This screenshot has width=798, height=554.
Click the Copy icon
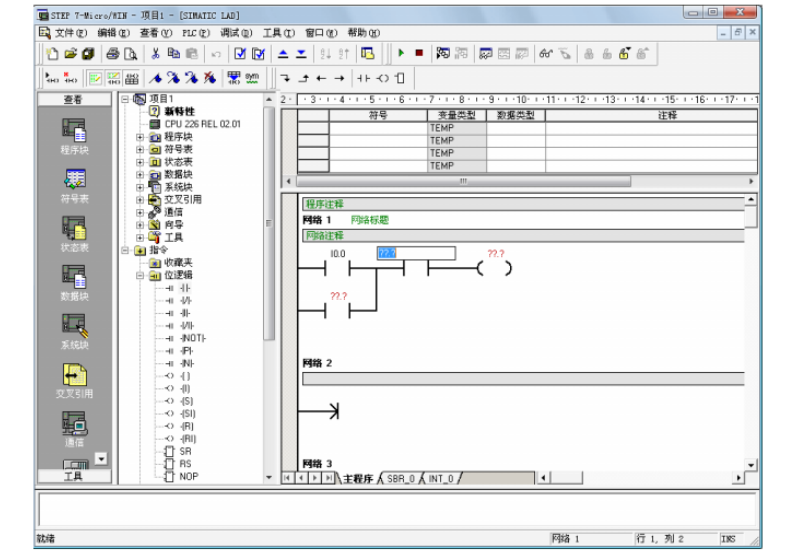[174, 53]
